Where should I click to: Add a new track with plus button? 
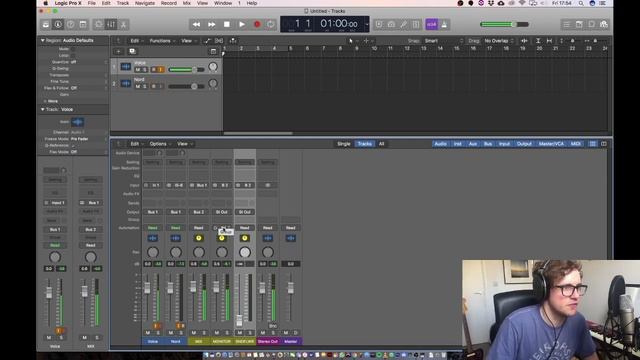point(118,51)
